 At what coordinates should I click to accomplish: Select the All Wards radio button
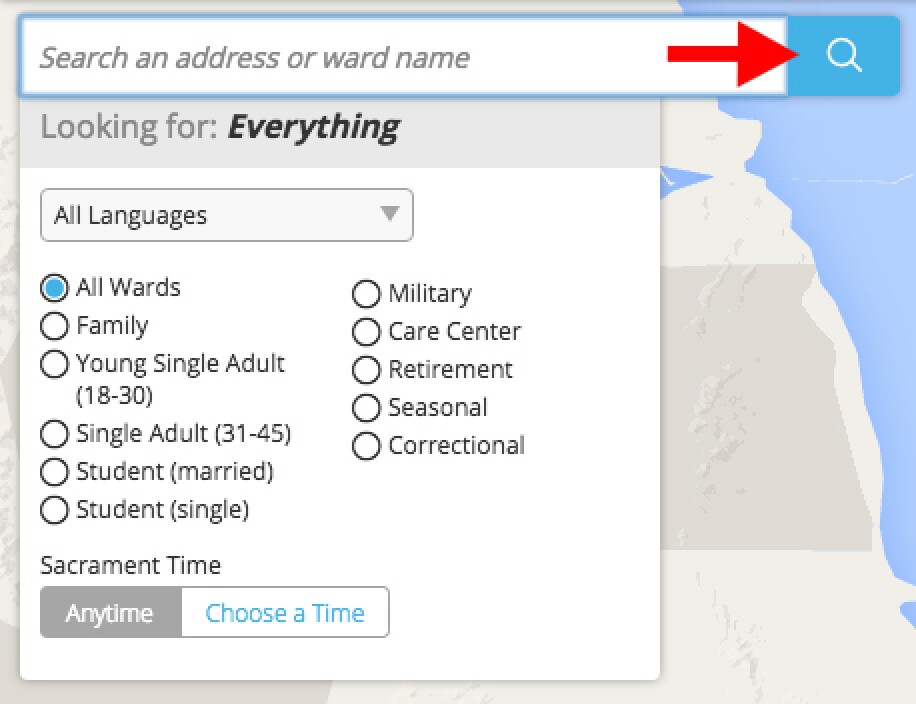pyautogui.click(x=54, y=288)
